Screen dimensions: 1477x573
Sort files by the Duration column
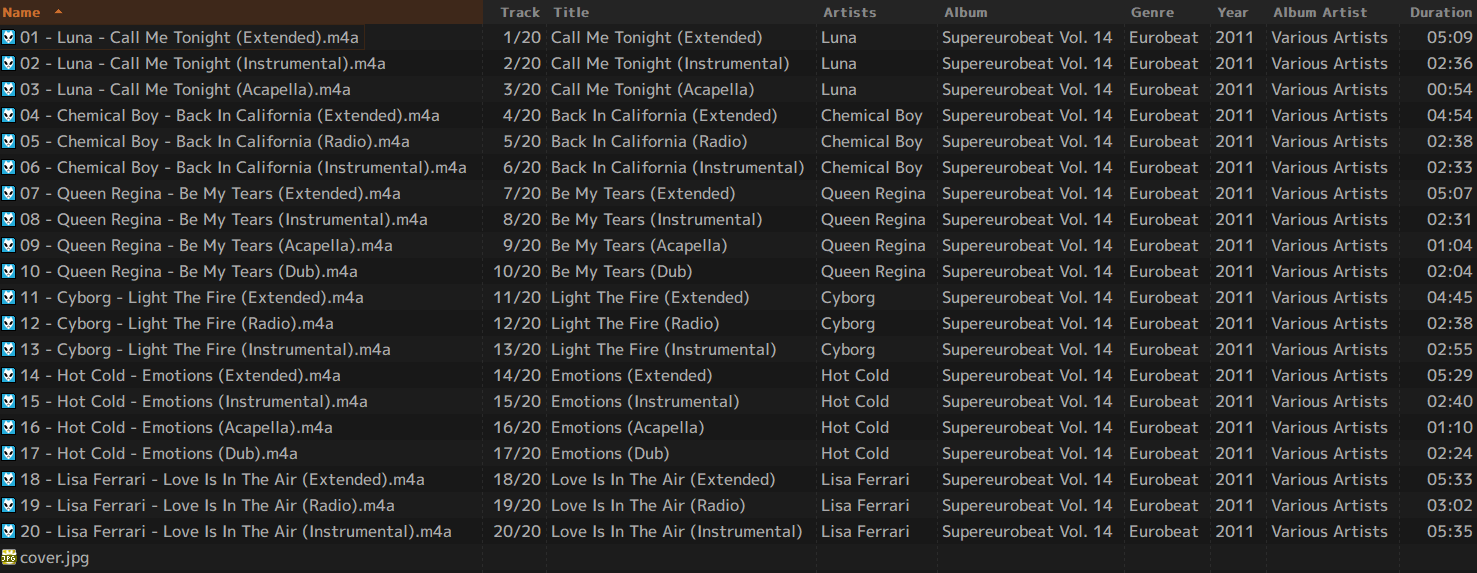tap(1440, 13)
